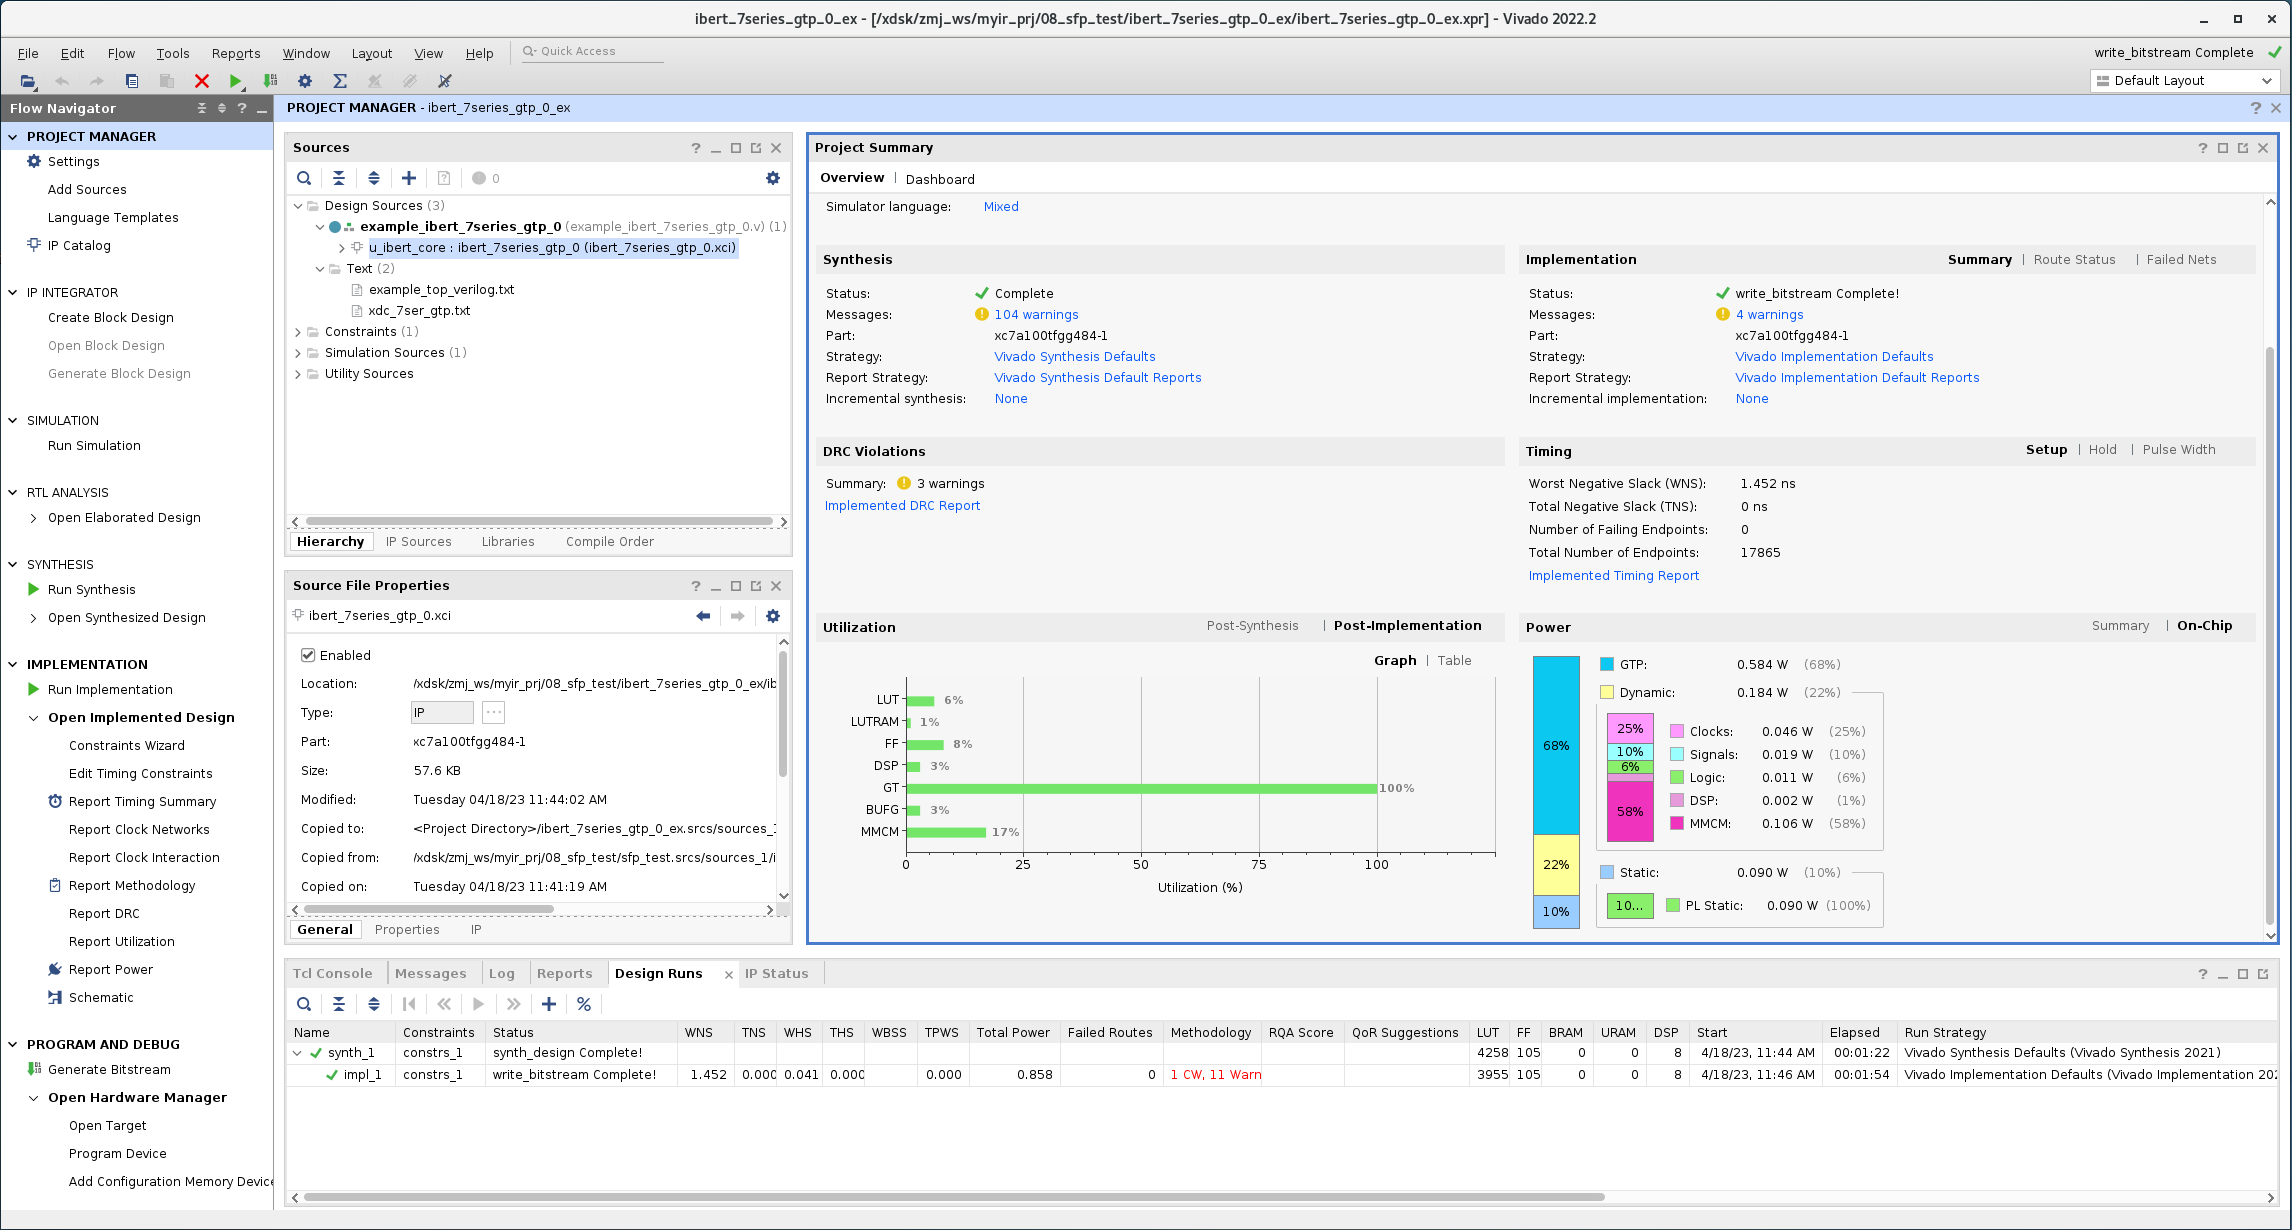The width and height of the screenshot is (2292, 1230).
Task: Open the Project Summary help icon
Action: [2202, 148]
